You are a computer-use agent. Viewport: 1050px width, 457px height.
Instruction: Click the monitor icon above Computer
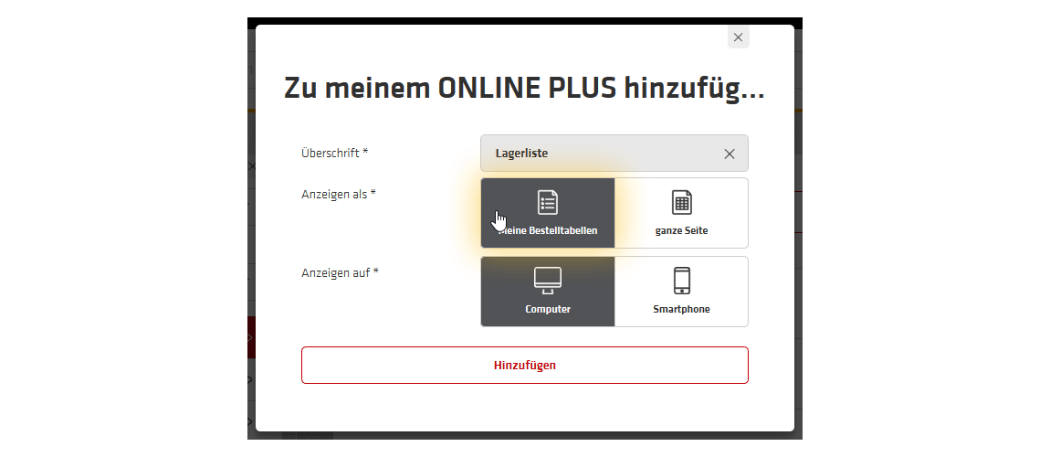point(548,281)
